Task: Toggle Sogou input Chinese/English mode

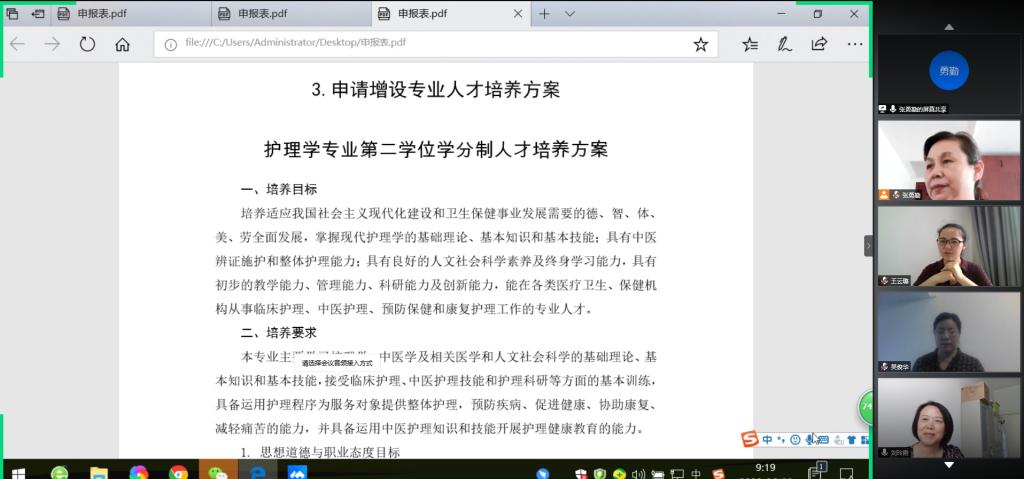Action: (767, 439)
